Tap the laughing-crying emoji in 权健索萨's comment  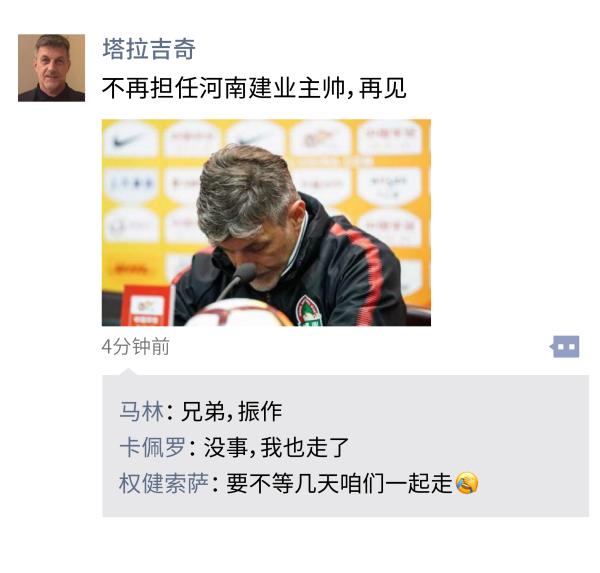[466, 483]
